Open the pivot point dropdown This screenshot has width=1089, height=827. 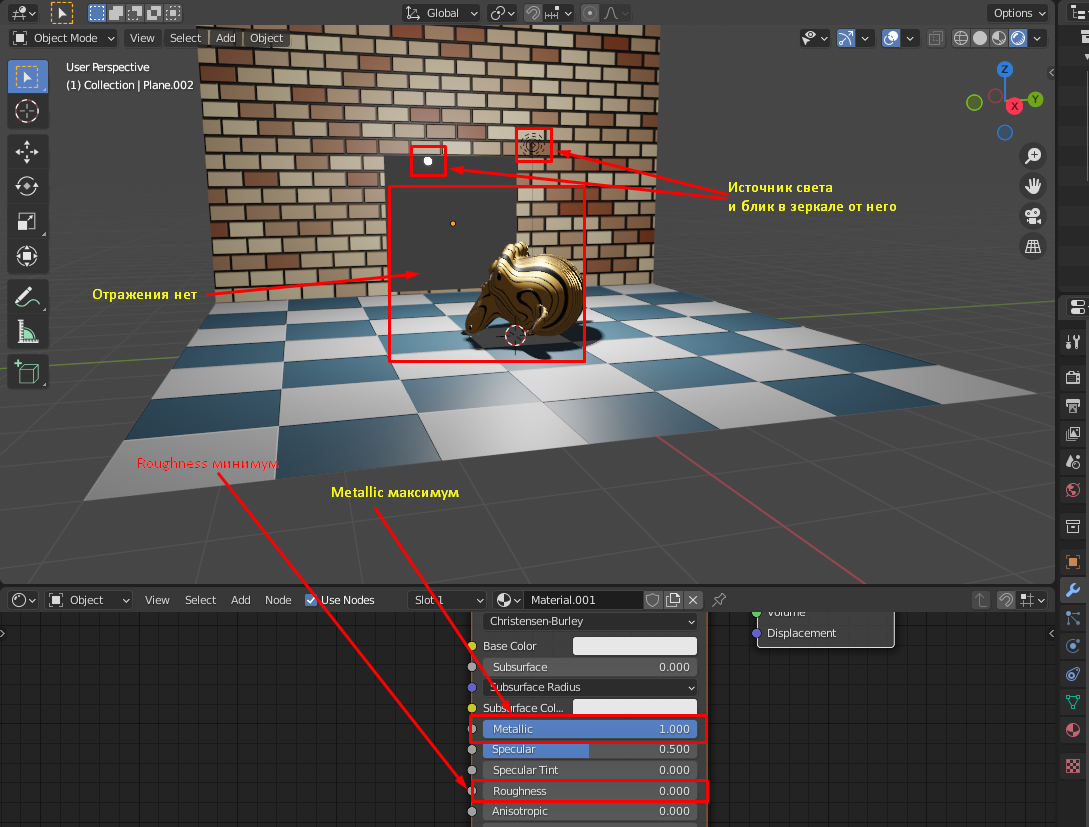pos(502,13)
